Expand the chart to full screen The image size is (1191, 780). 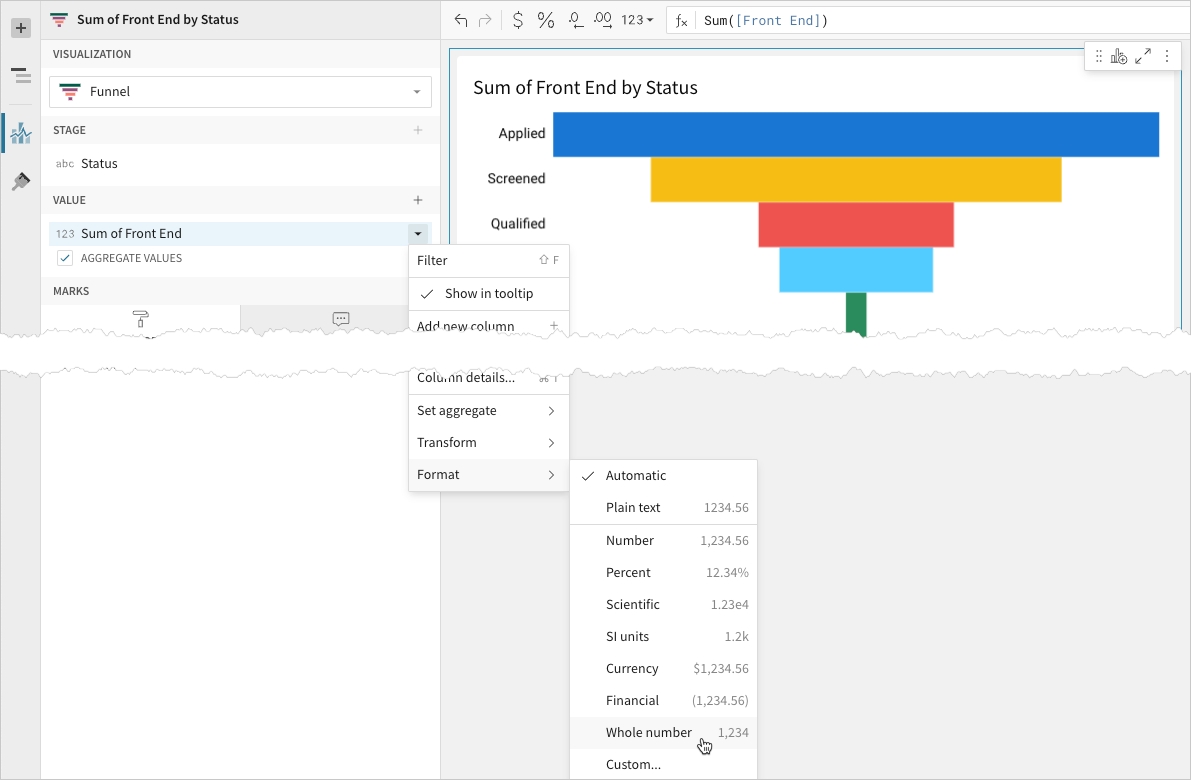(1143, 57)
